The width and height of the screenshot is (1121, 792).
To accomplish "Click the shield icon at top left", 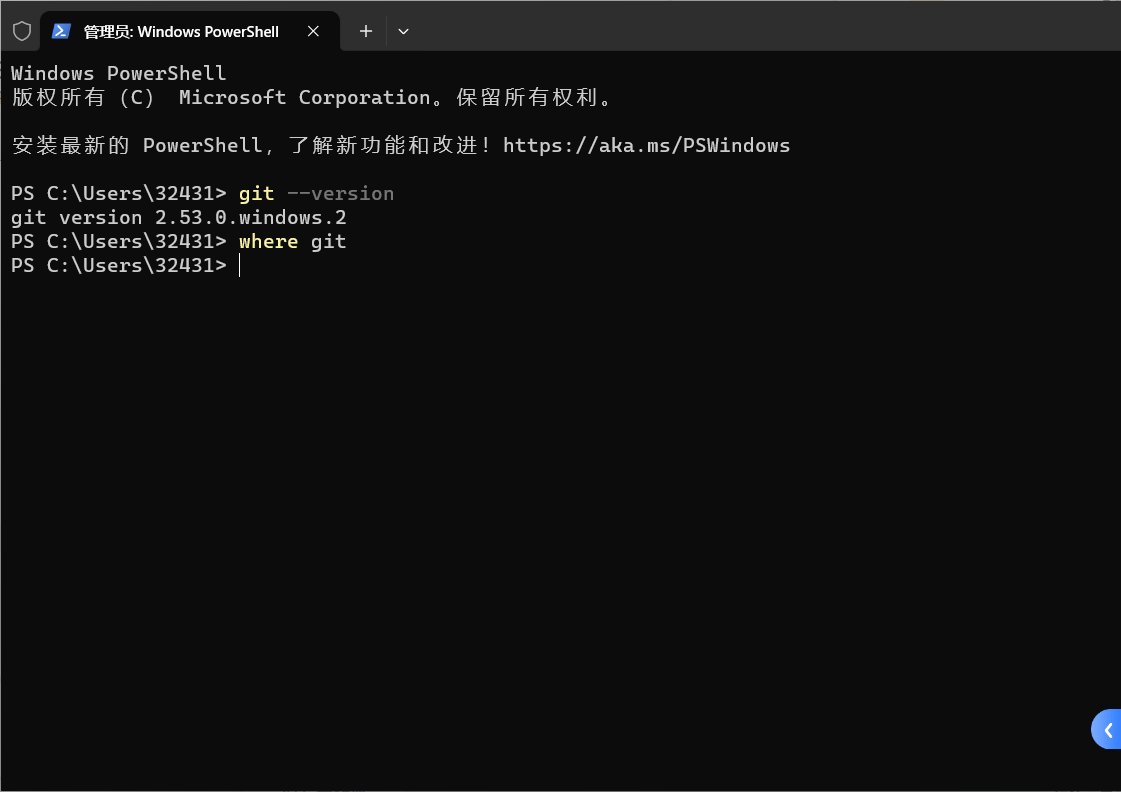I will (x=21, y=30).
